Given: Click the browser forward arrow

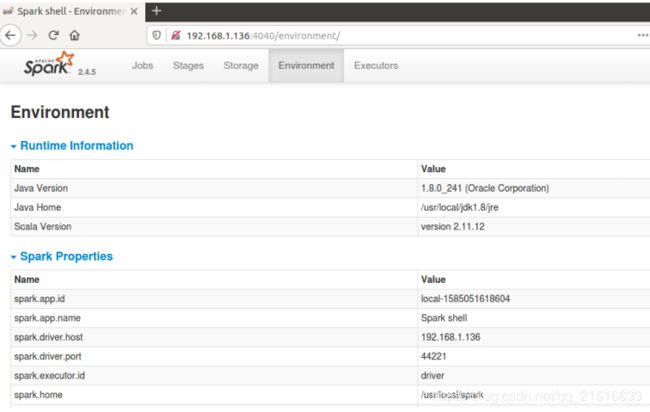Looking at the screenshot, I should [32, 35].
